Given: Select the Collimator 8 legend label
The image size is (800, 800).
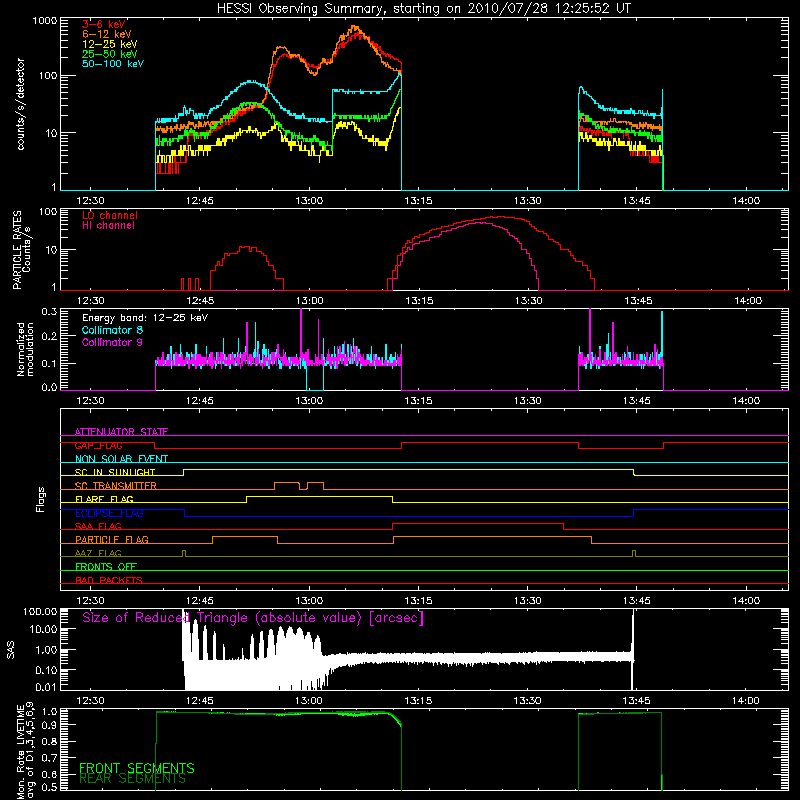Looking at the screenshot, I should (x=112, y=330).
